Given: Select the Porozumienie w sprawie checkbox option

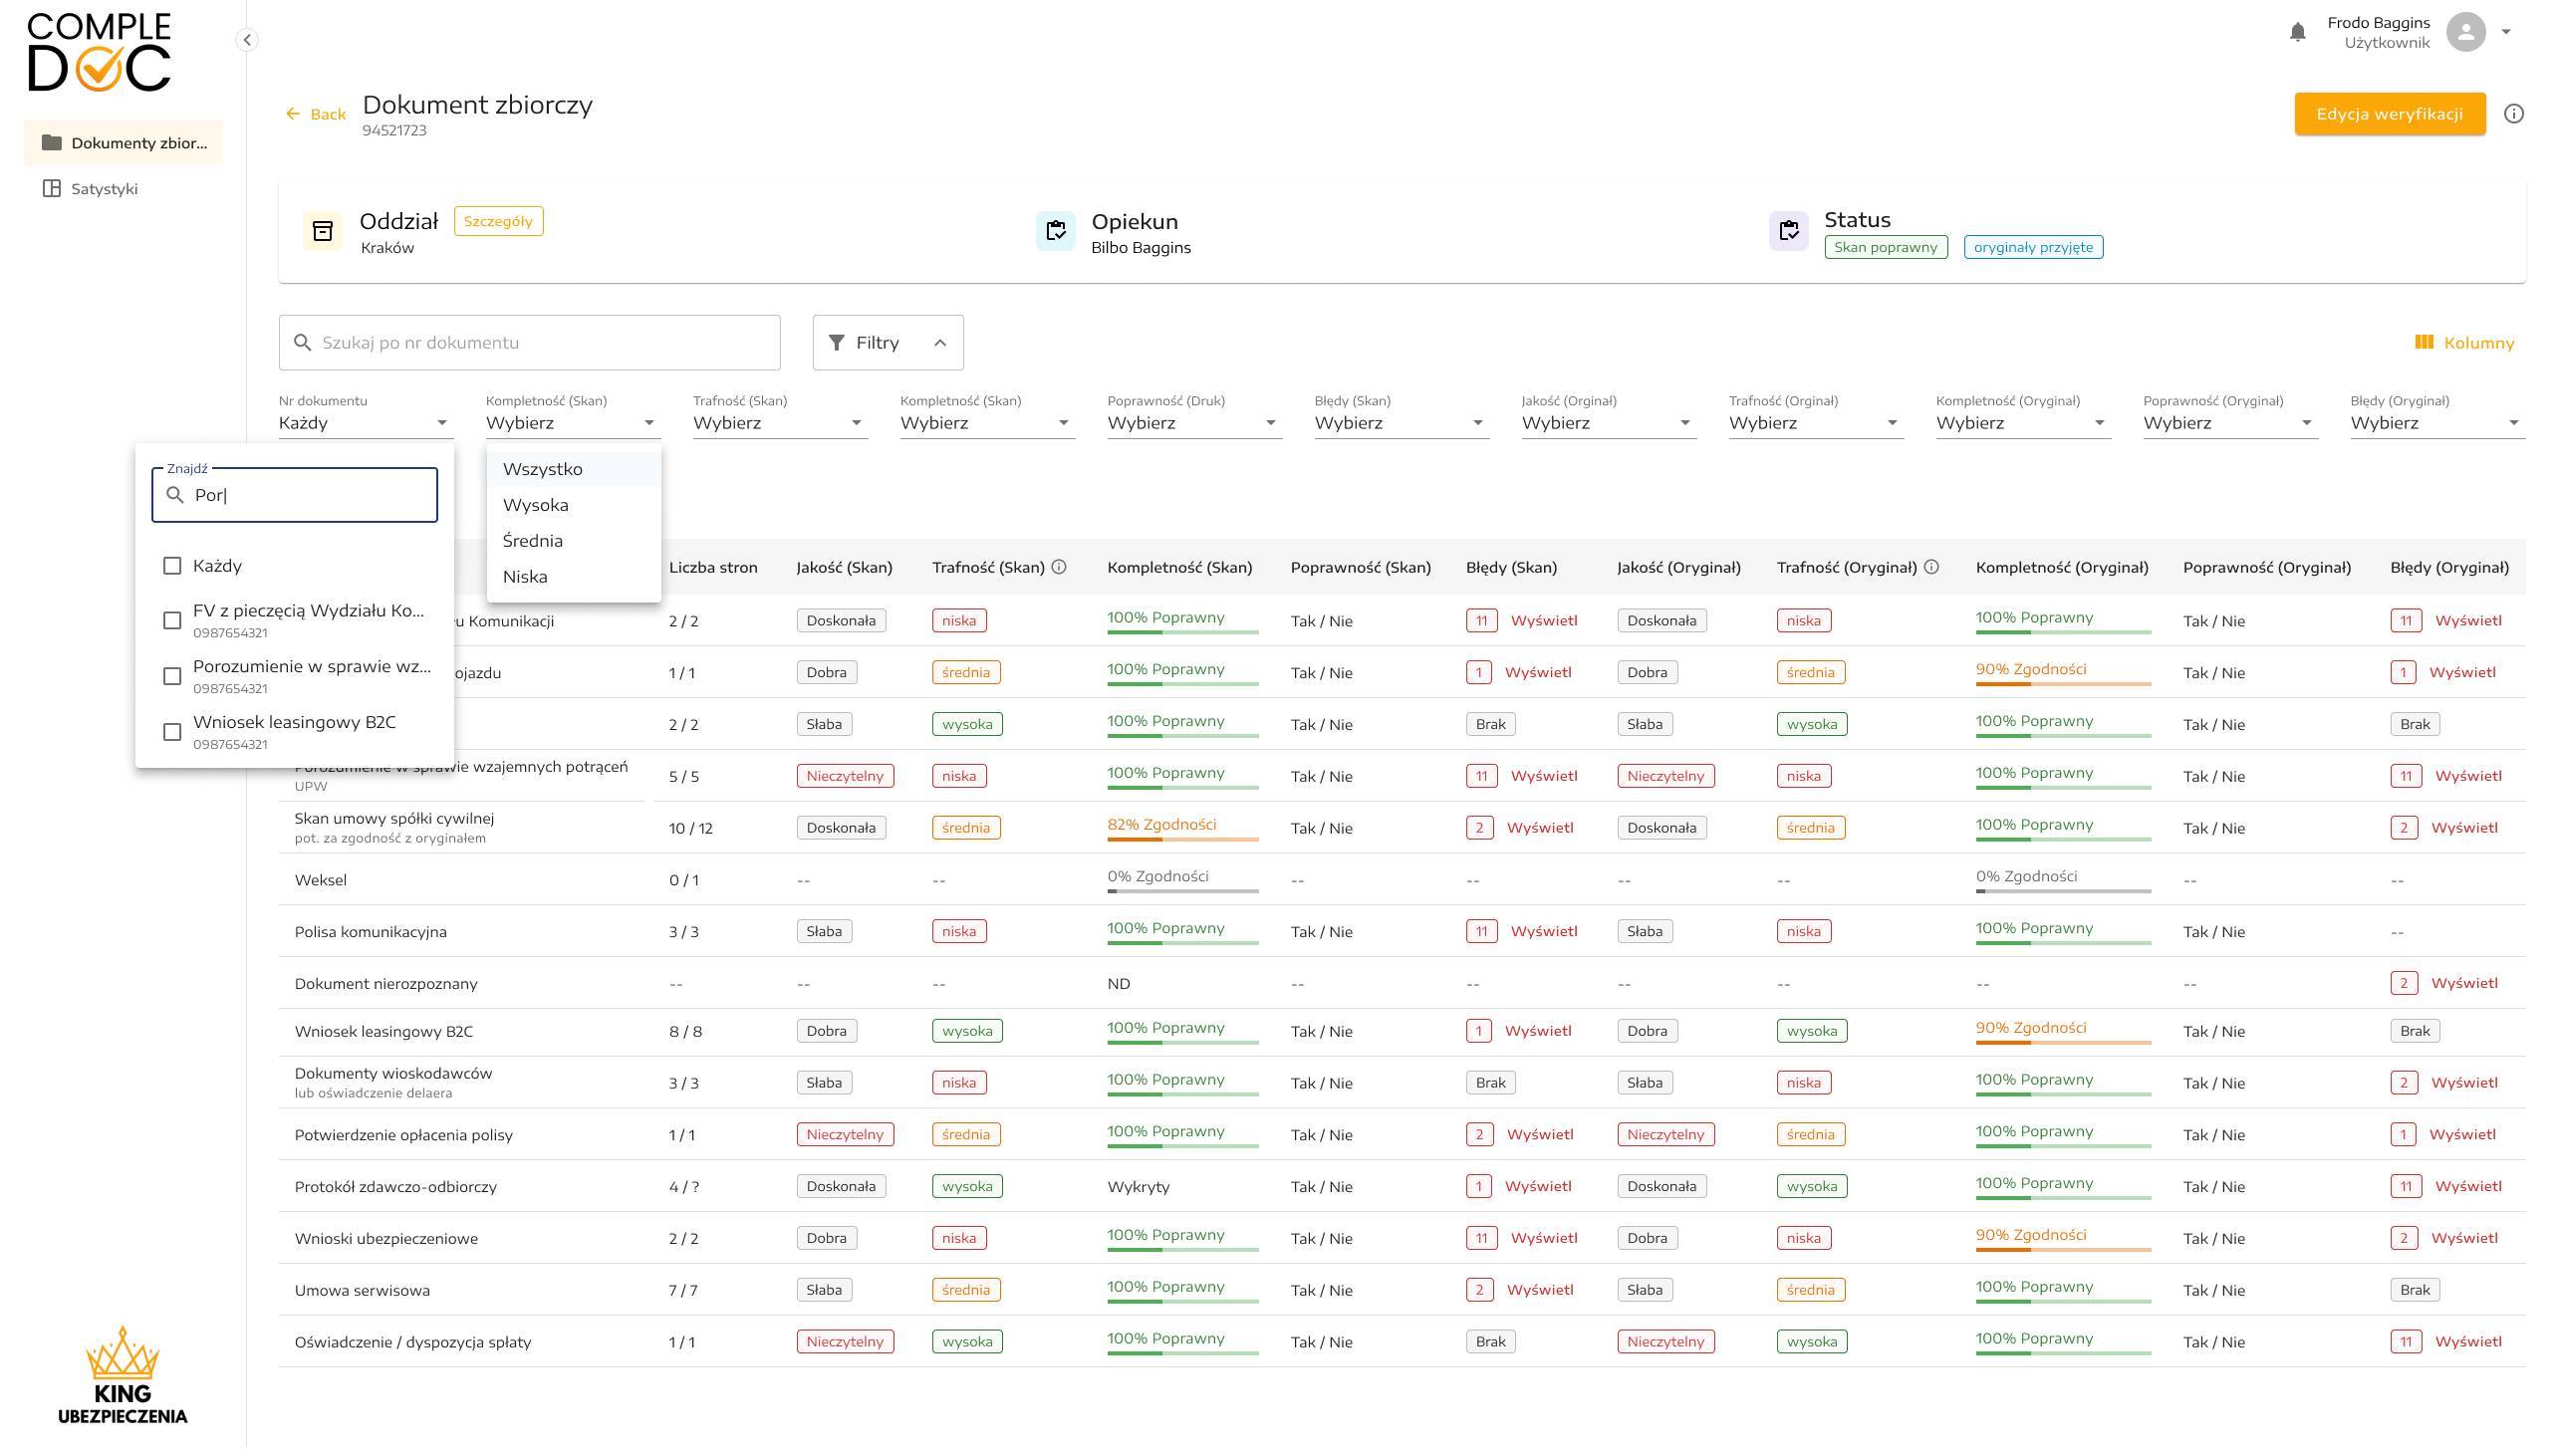Looking at the screenshot, I should [172, 677].
